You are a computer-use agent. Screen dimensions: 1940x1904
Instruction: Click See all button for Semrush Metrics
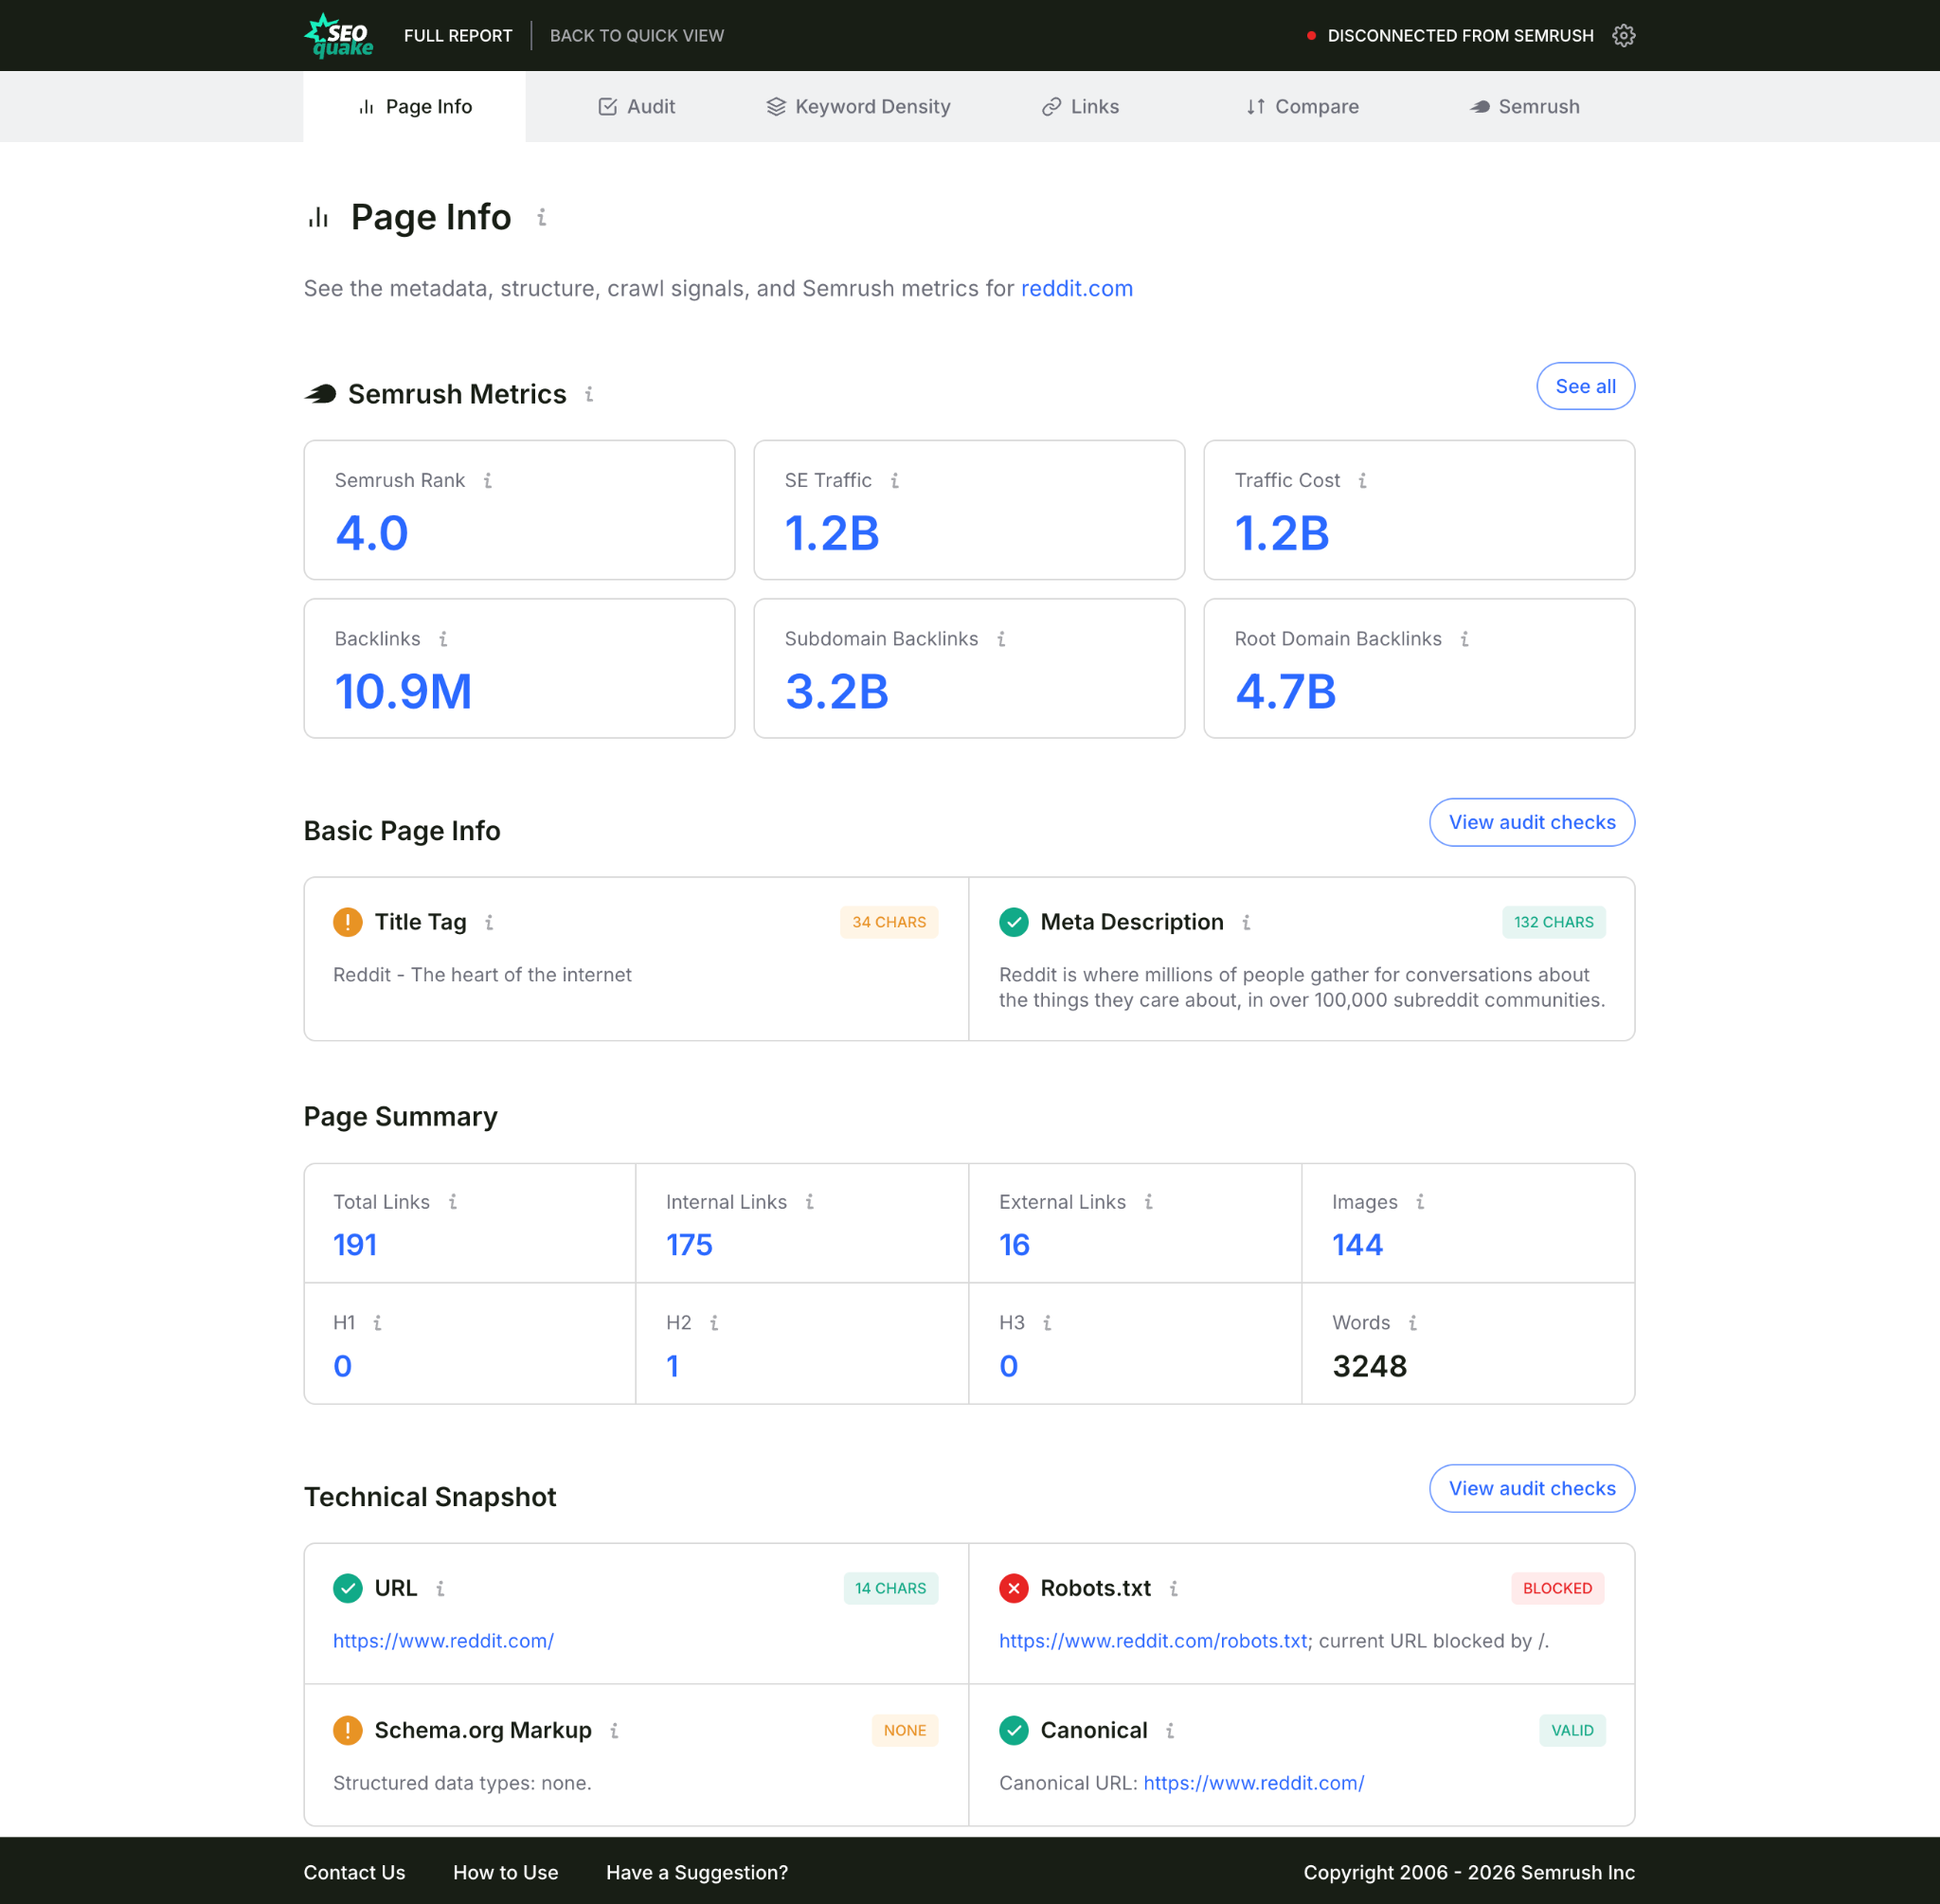pos(1585,386)
